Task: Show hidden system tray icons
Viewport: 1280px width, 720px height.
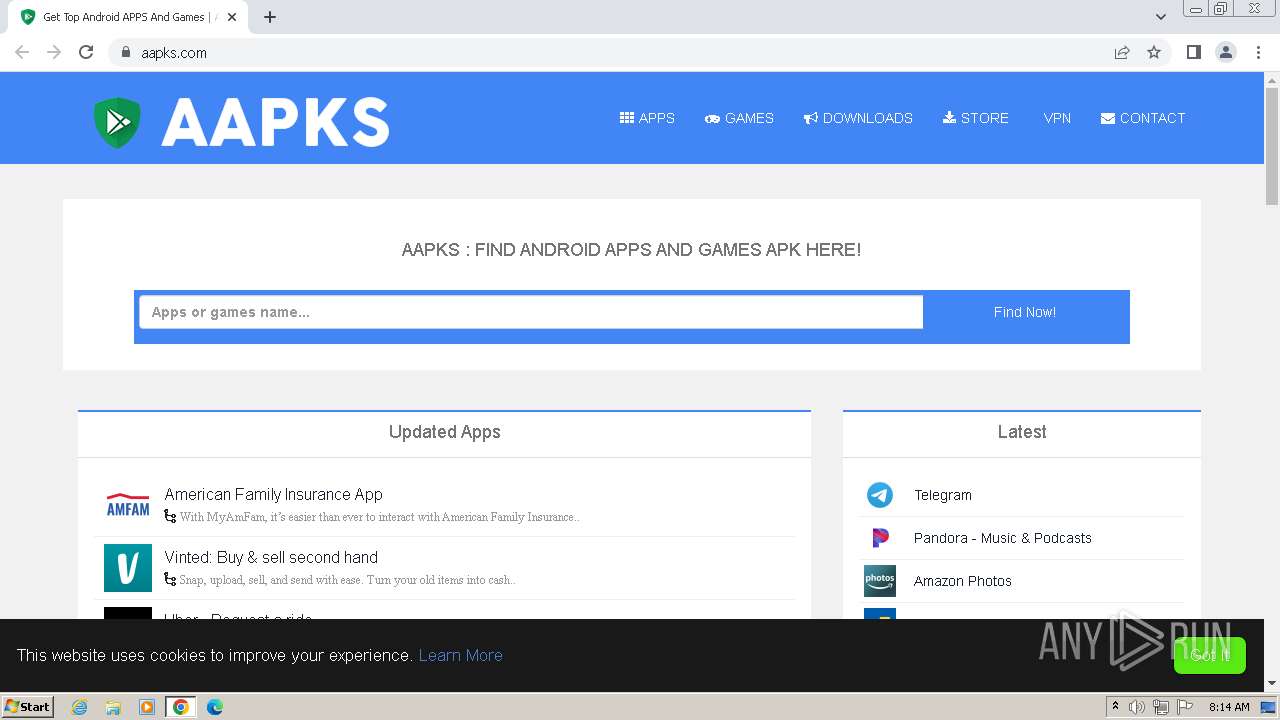Action: 1115,707
